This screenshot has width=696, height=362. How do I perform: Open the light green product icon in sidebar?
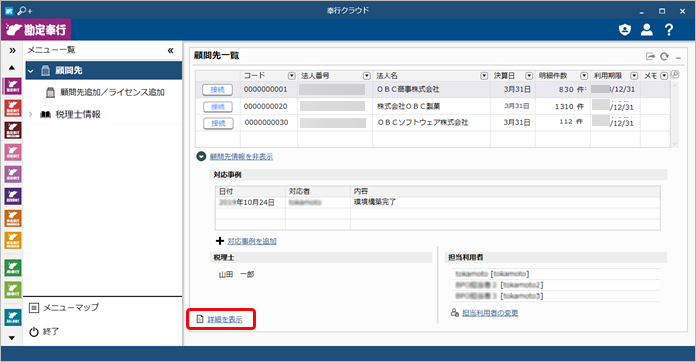coord(13,290)
